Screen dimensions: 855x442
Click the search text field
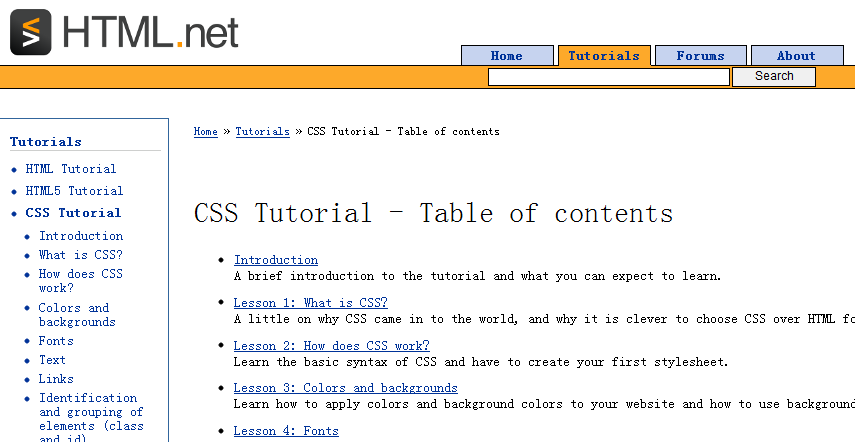pos(608,77)
